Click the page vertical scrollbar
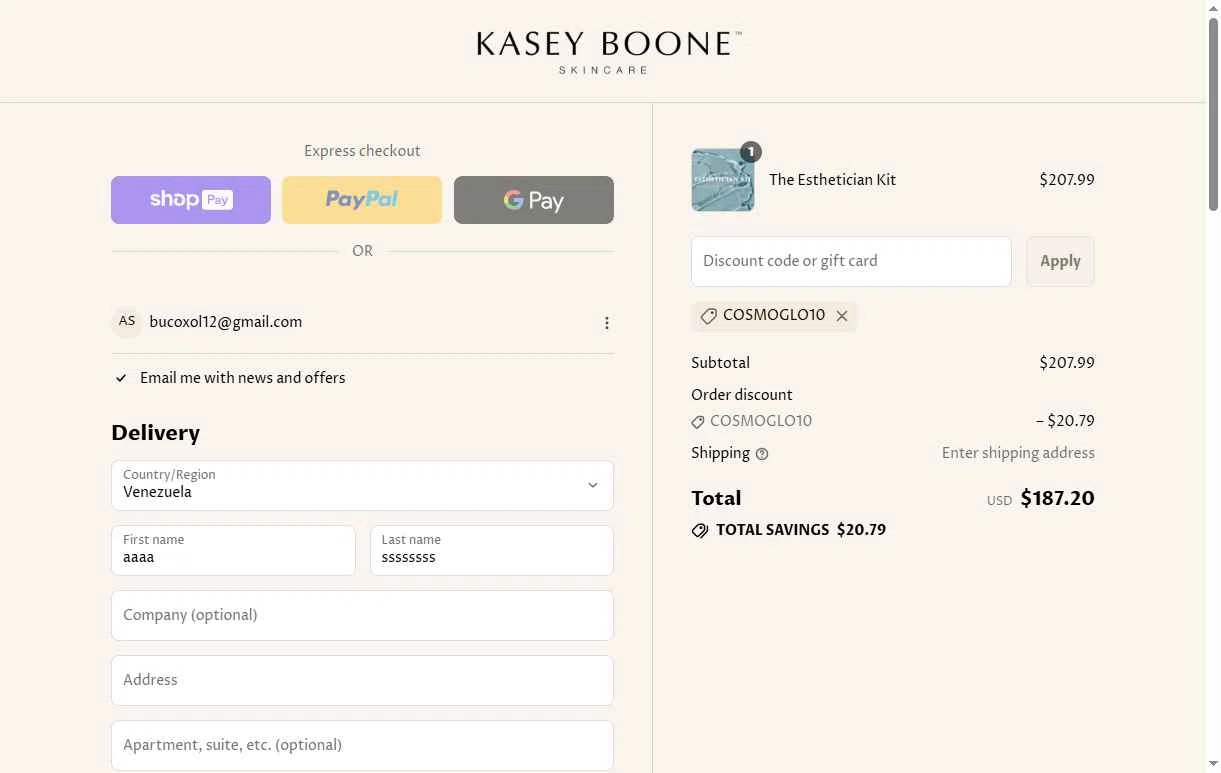This screenshot has height=773, width=1221. (1213, 115)
